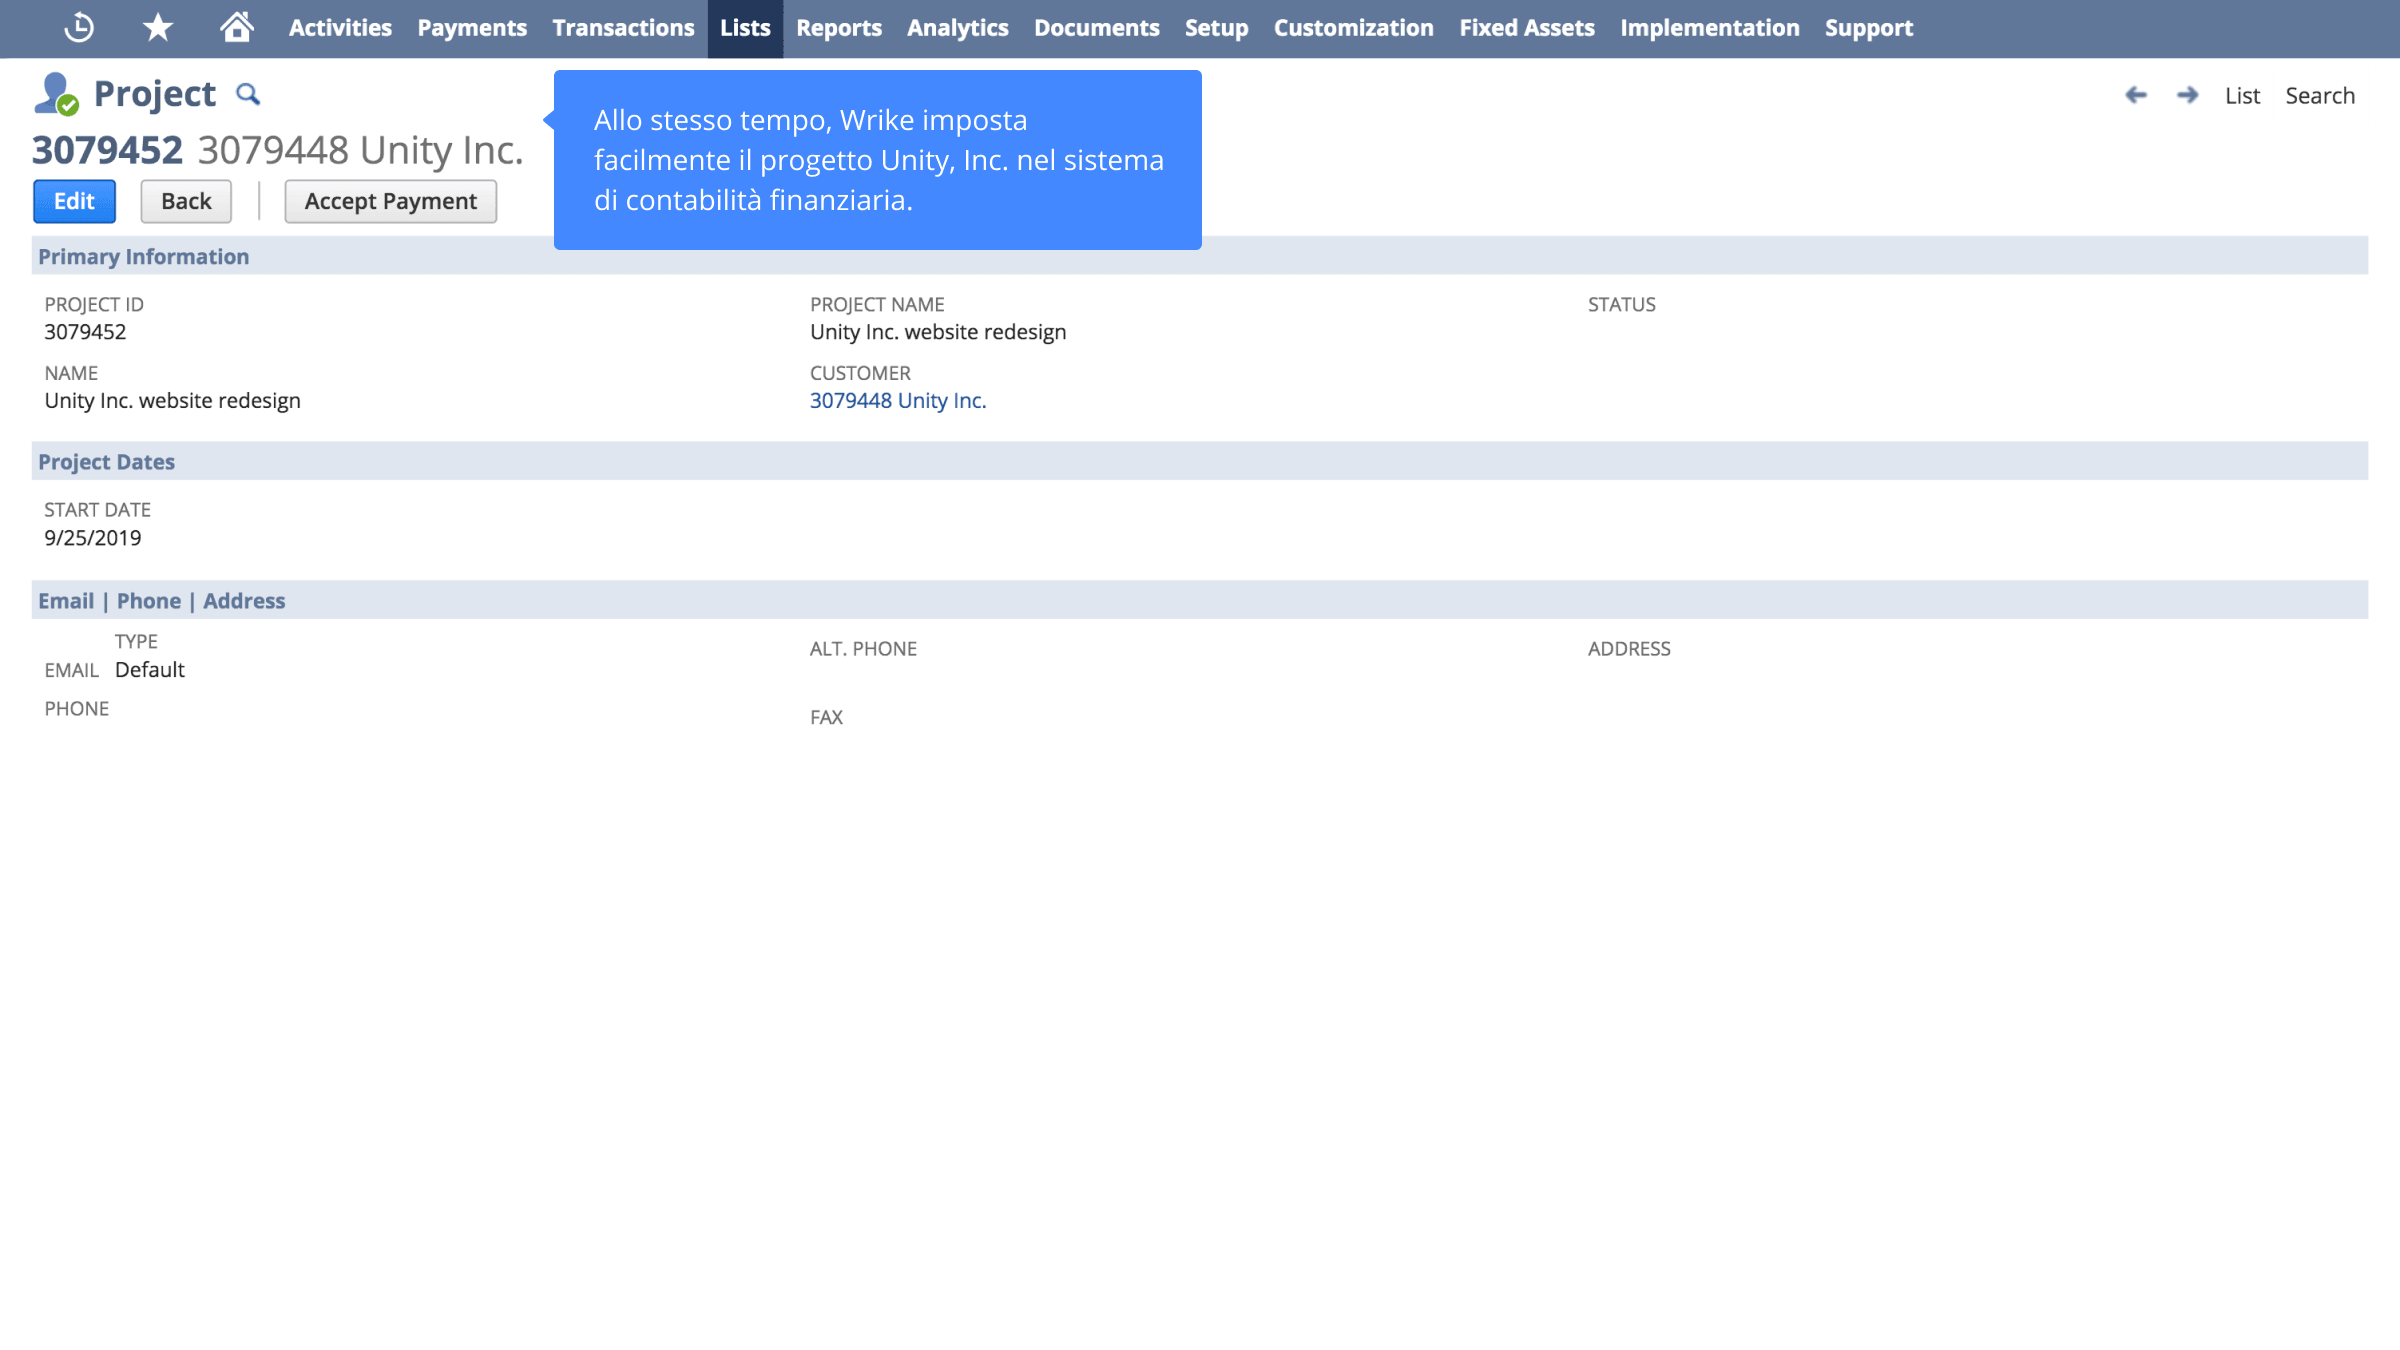This screenshot has height=1350, width=2400.
Task: Click the Default email type value
Action: (150, 670)
